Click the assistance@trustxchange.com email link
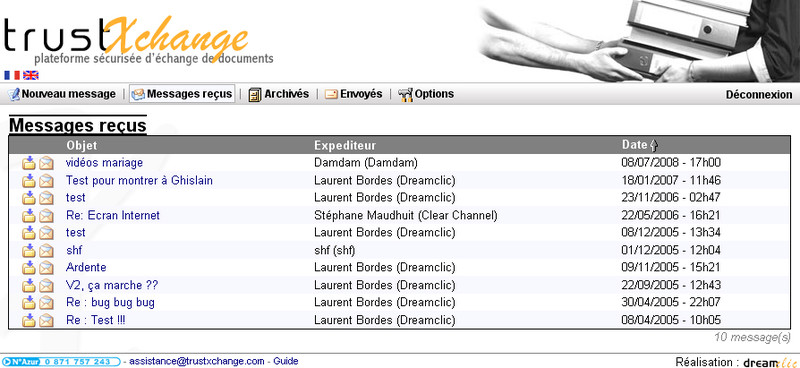The width and height of the screenshot is (800, 368). [x=196, y=361]
